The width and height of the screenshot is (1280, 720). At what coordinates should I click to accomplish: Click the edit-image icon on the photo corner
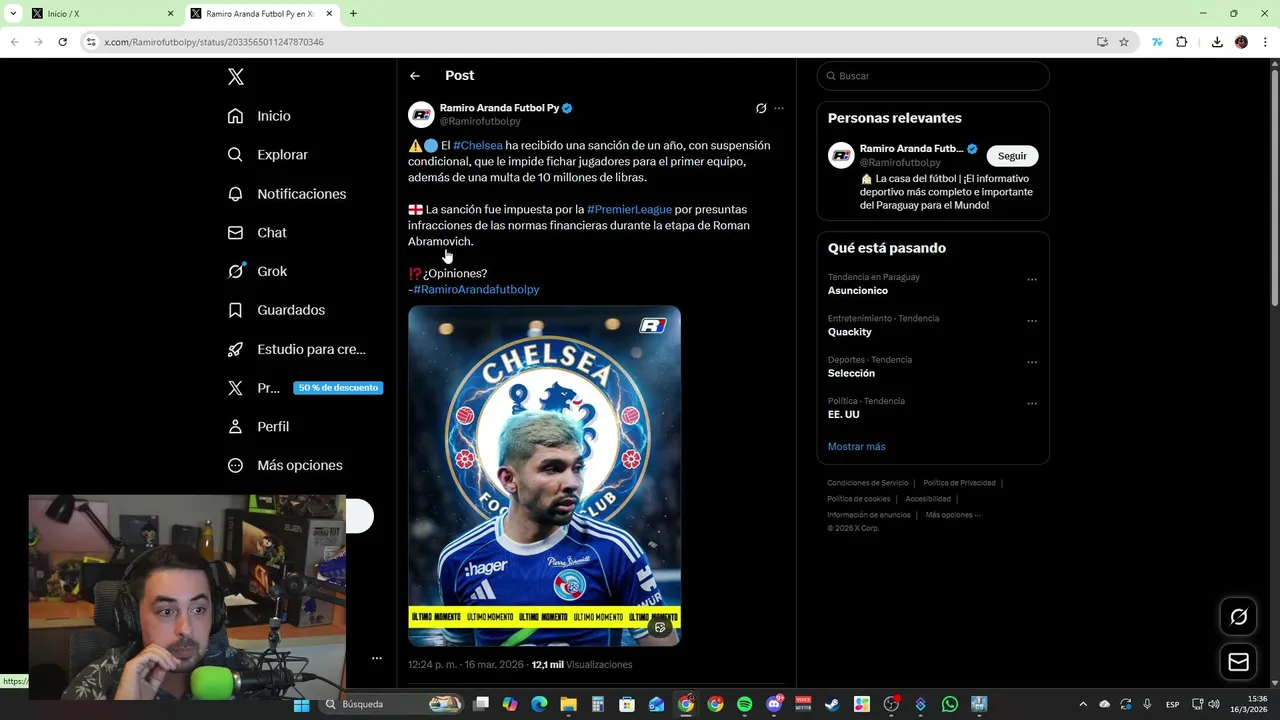pyautogui.click(x=660, y=627)
